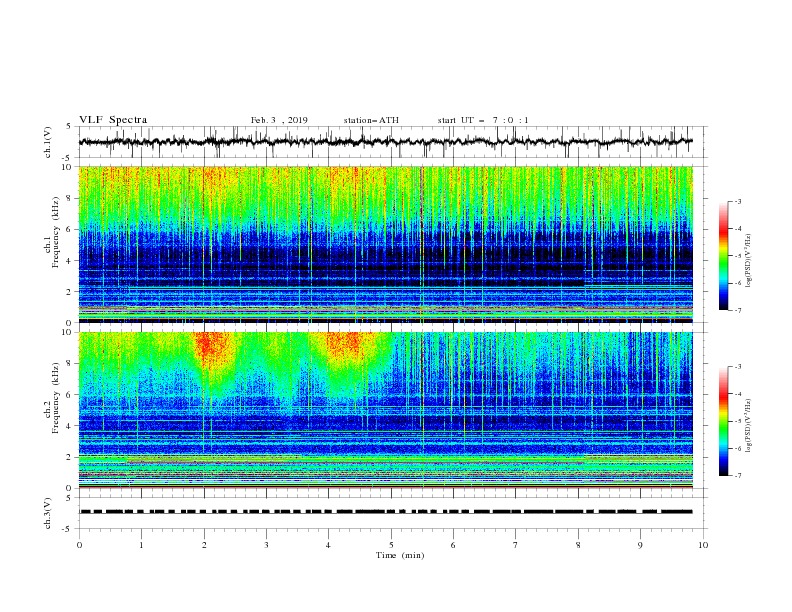
Task: Click the time axis tick label "5"
Action: pyautogui.click(x=391, y=545)
